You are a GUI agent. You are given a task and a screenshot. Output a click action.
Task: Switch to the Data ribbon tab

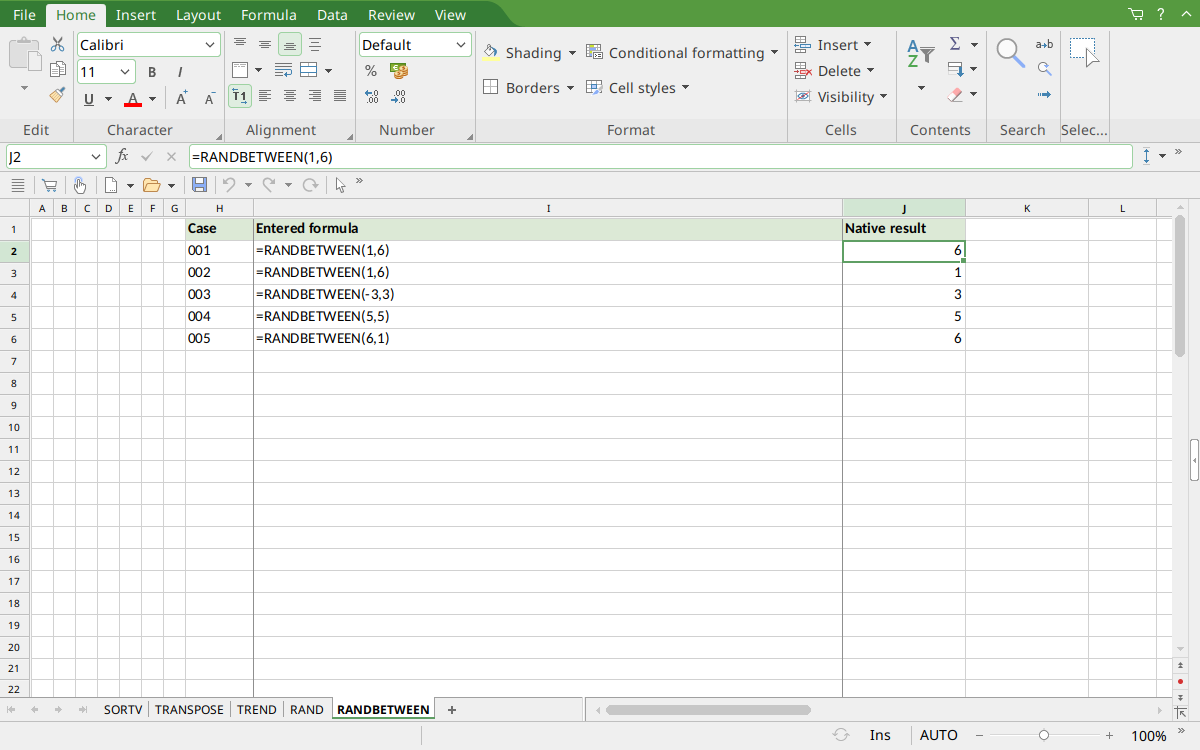[x=332, y=15]
